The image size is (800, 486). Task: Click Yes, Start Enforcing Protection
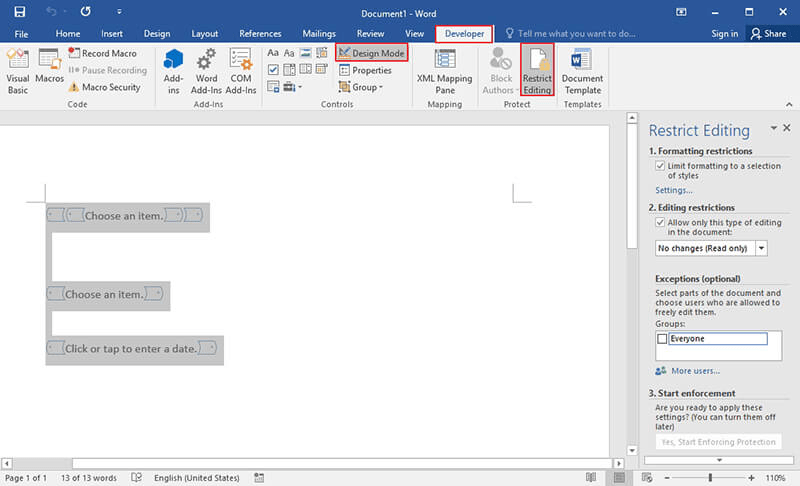pos(718,442)
